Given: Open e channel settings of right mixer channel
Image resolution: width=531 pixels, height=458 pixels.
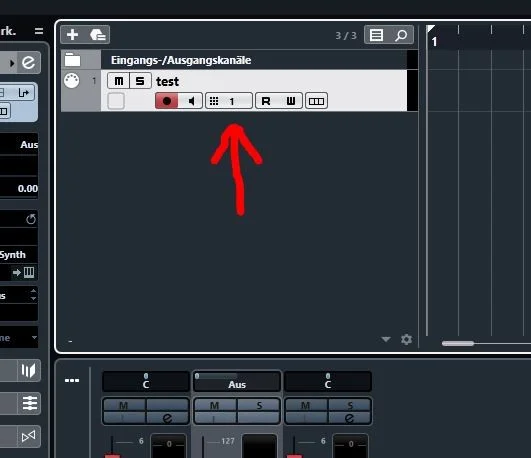Looking at the screenshot, I should pyautogui.click(x=350, y=418).
